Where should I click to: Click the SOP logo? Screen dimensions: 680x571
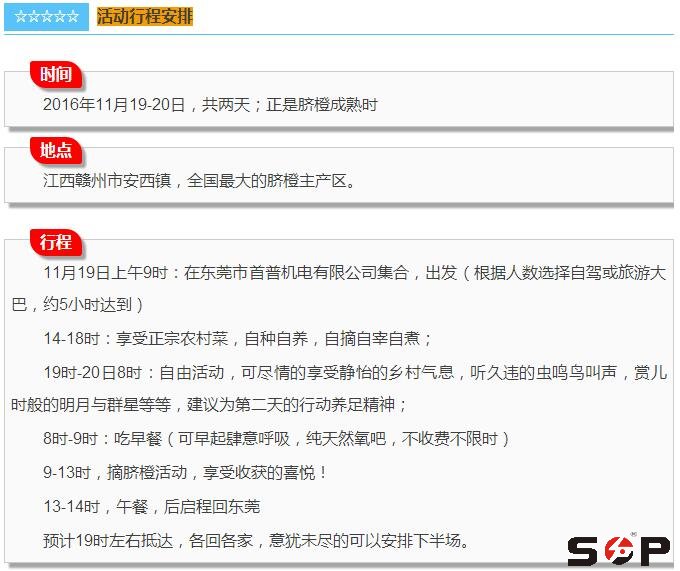[x=619, y=549]
